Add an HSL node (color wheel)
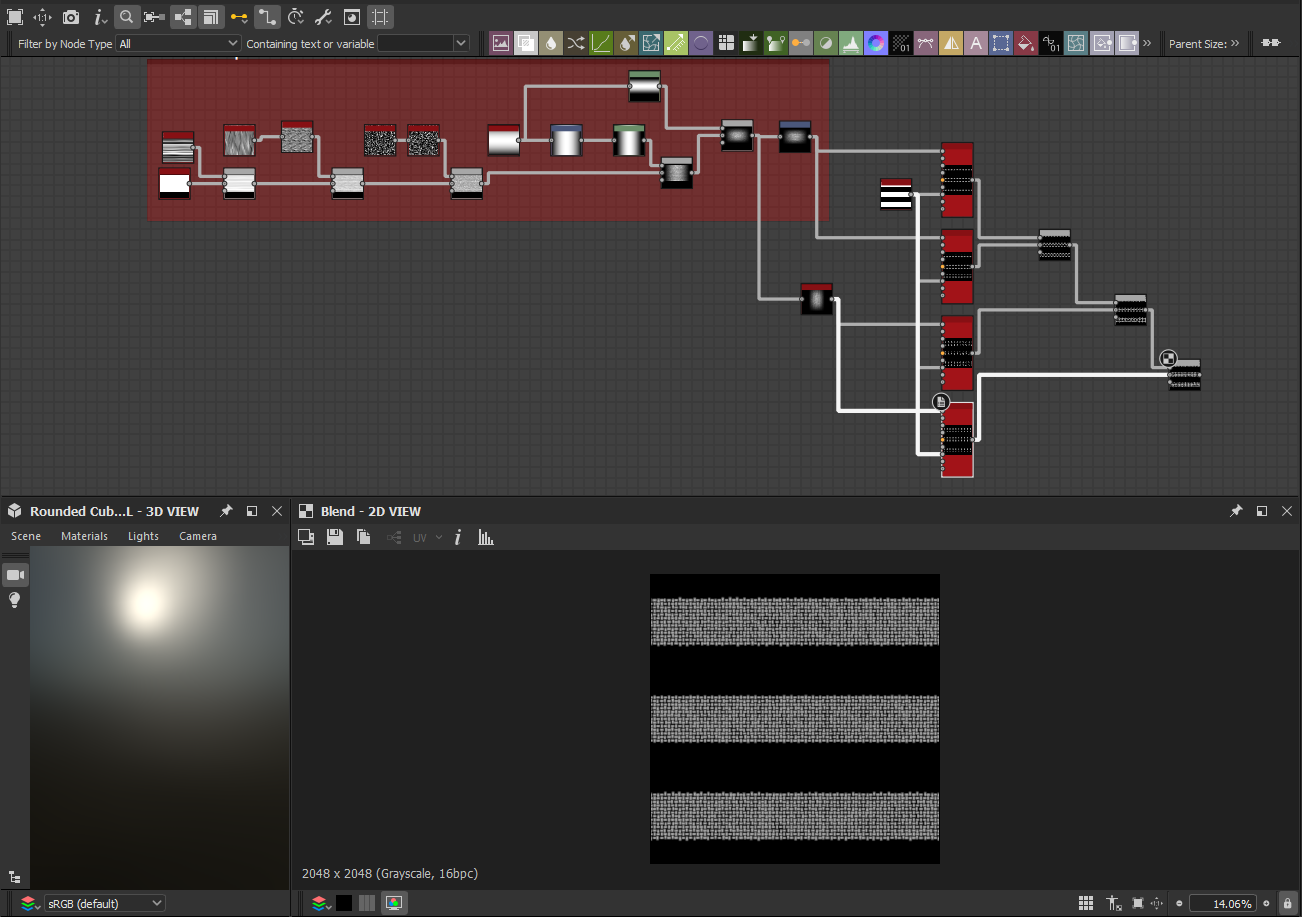This screenshot has height=917, width=1302. (876, 43)
